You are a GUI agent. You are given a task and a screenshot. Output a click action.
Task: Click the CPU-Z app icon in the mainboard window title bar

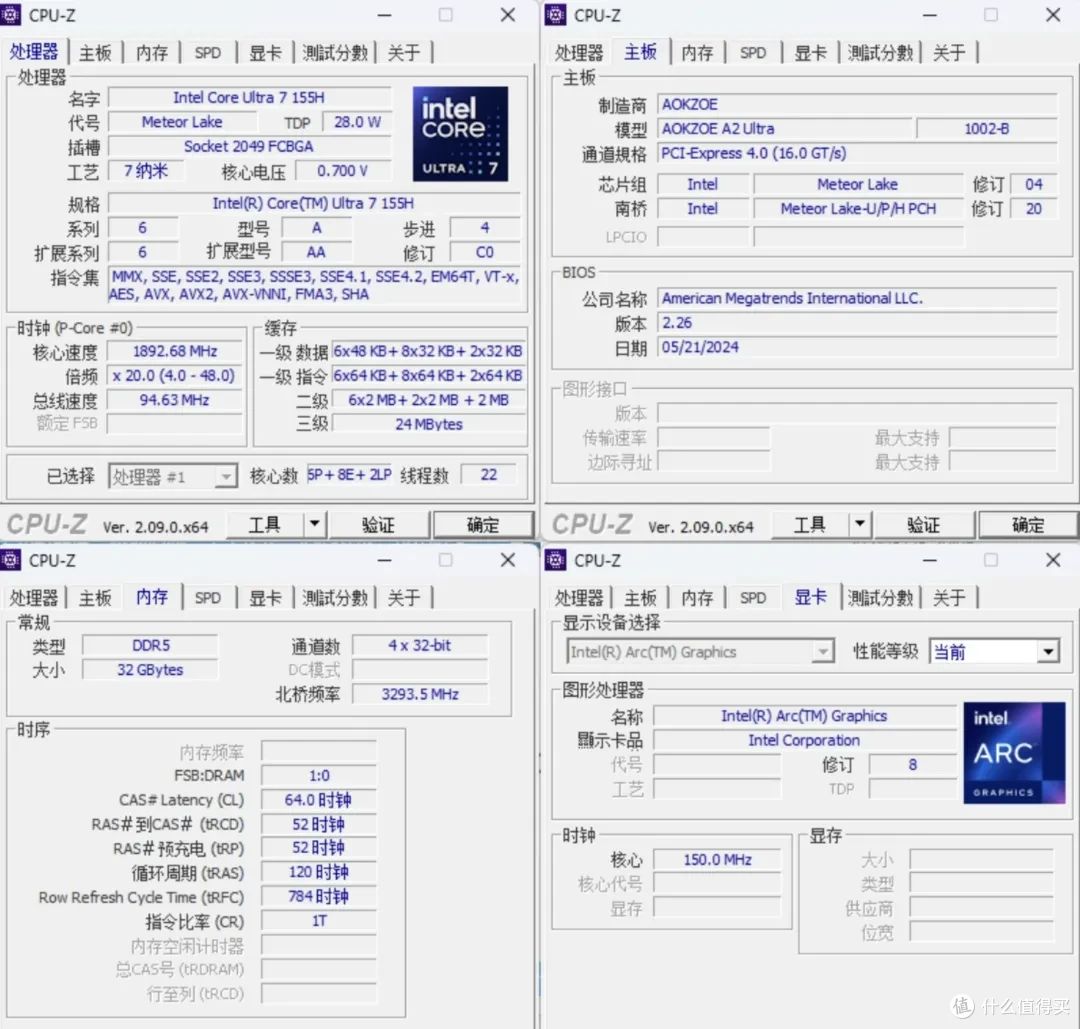(x=555, y=14)
